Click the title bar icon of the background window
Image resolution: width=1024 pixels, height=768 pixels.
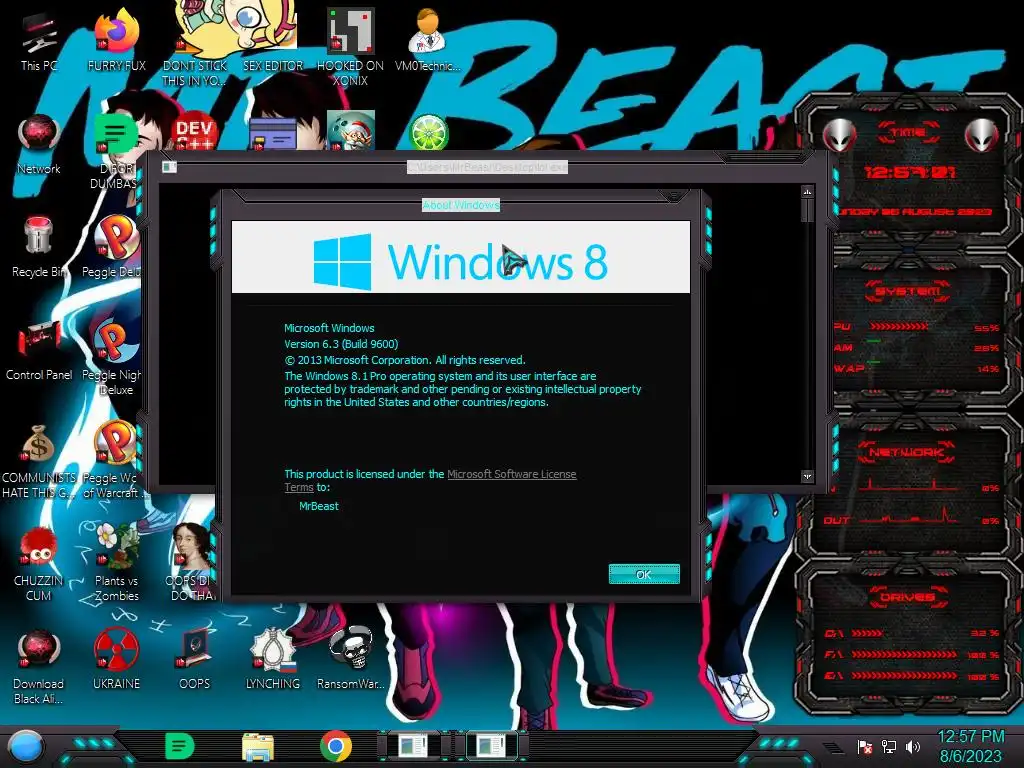[169, 167]
